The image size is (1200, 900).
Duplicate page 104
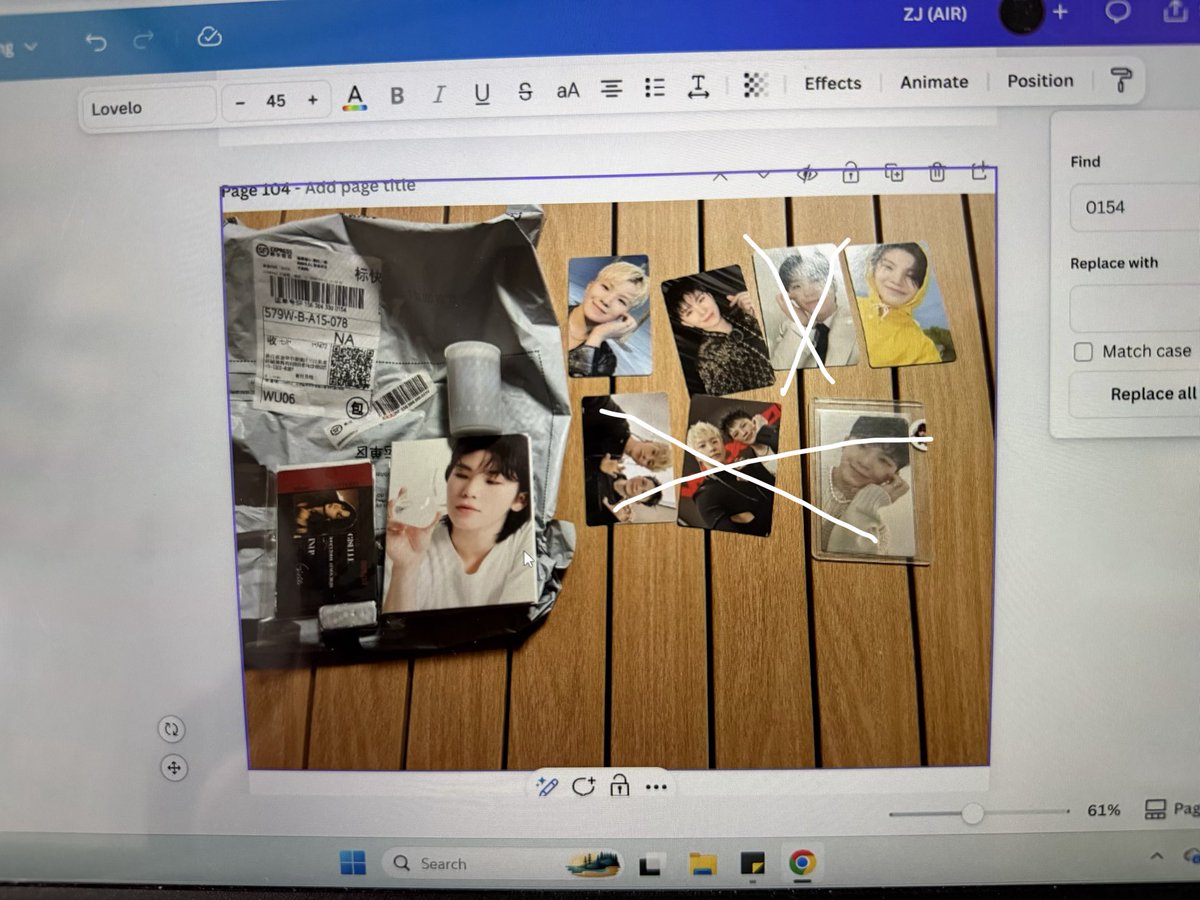click(x=894, y=173)
